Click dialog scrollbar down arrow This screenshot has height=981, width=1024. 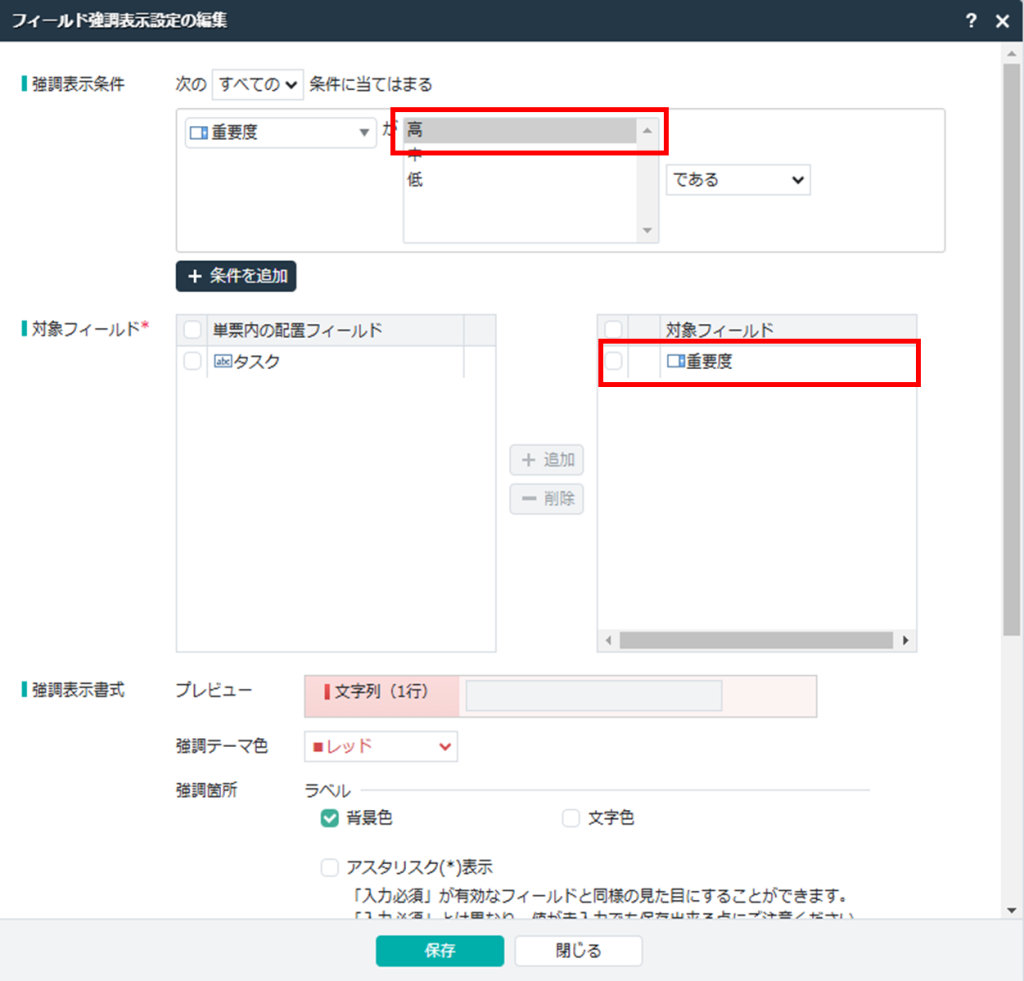click(x=1012, y=910)
